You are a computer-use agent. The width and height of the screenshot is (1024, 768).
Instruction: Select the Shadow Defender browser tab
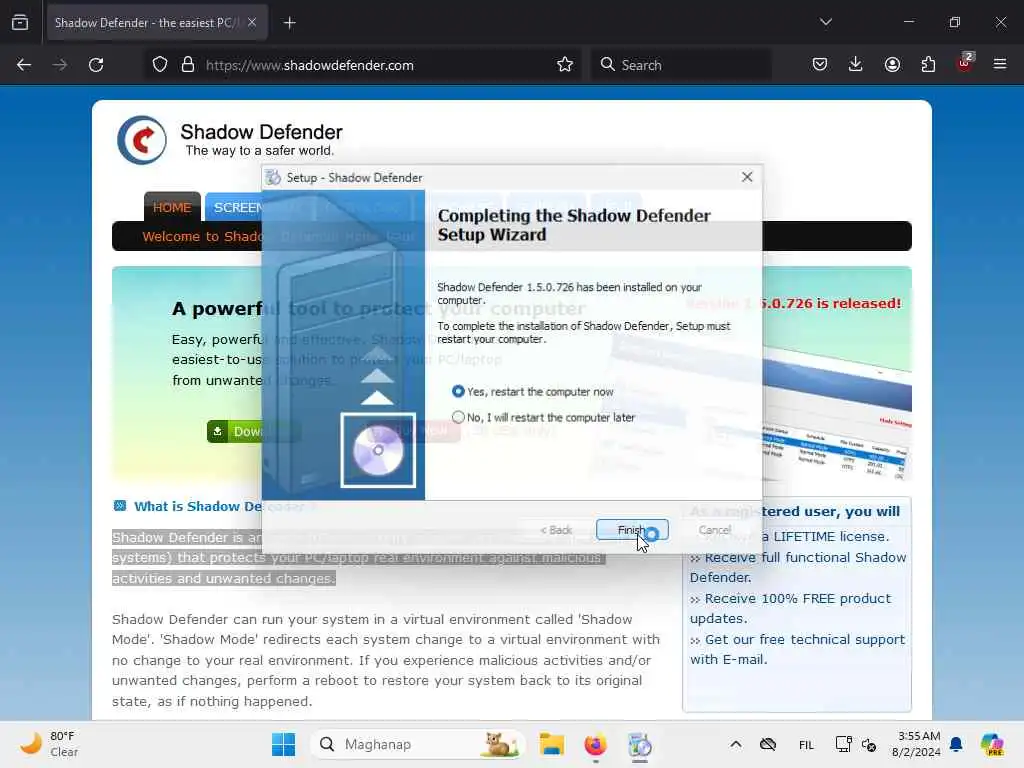[x=157, y=22]
